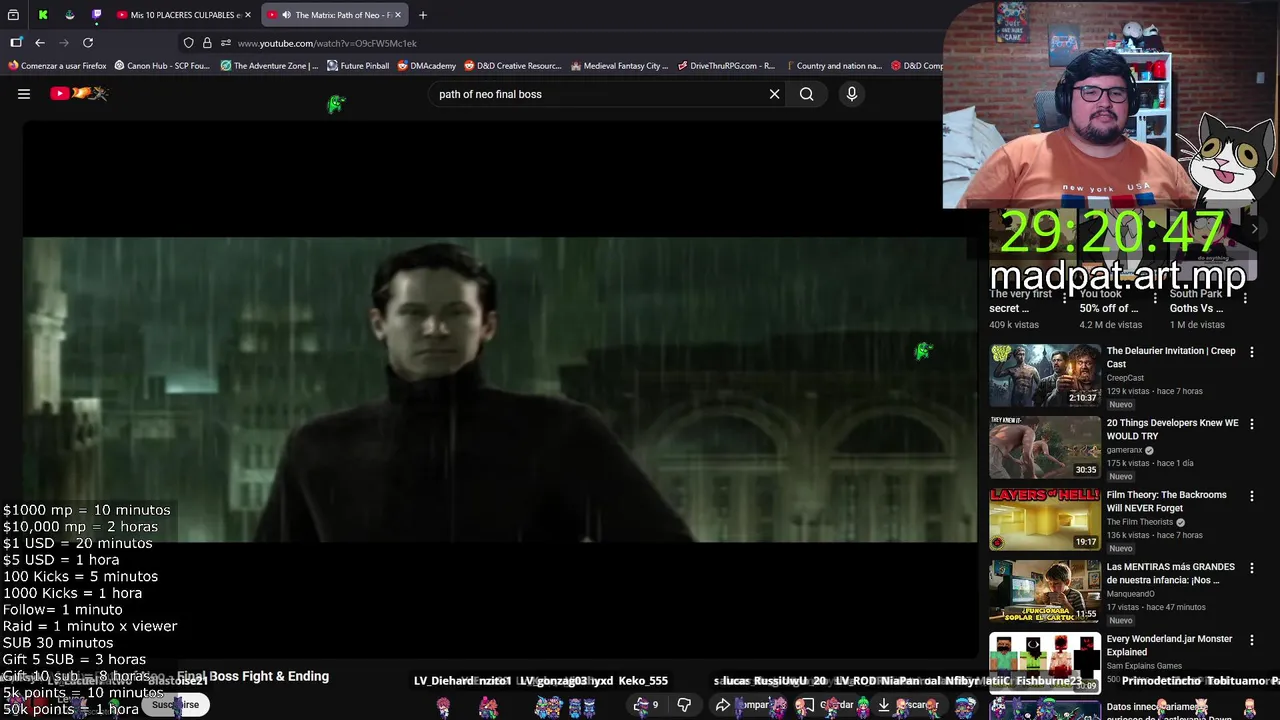Open options for Delaurier Invitation video

coord(1251,352)
